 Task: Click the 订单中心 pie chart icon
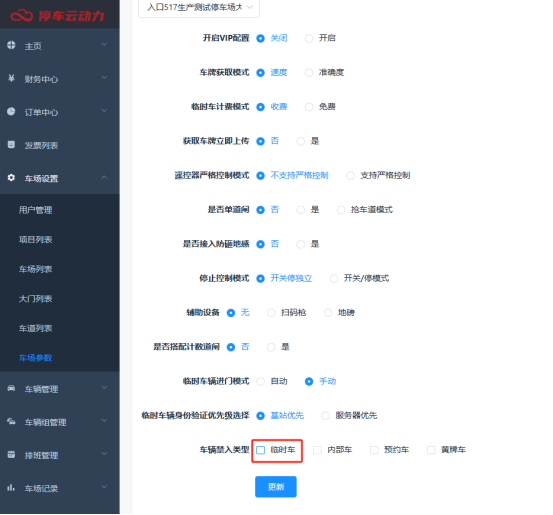pyautogui.click(x=11, y=111)
